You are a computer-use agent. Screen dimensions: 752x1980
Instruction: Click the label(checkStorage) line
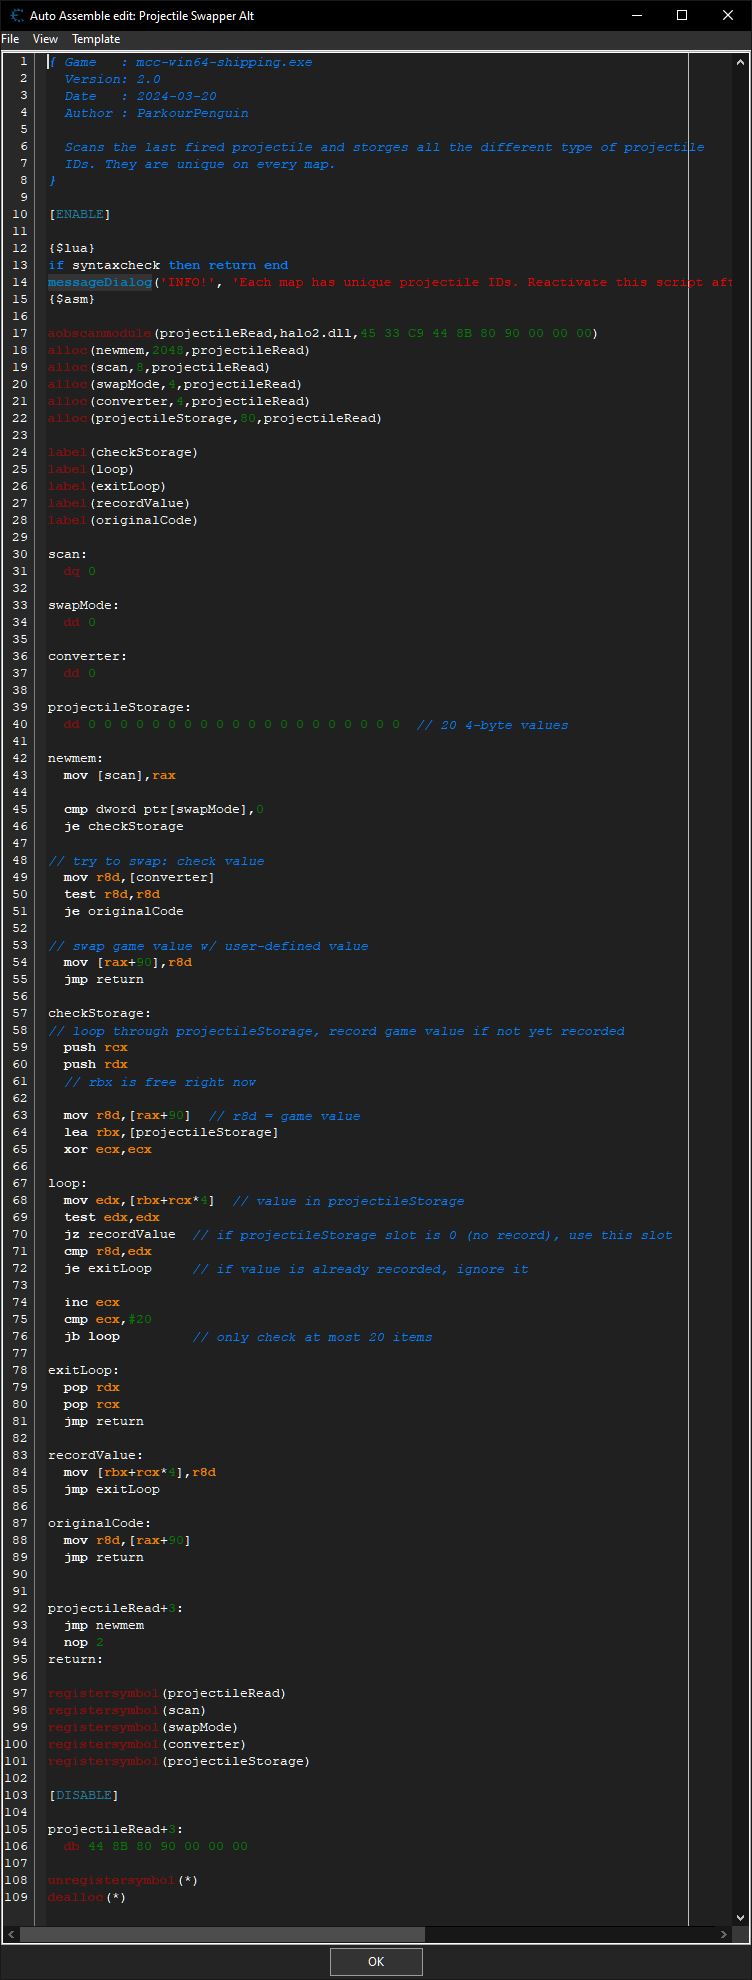[123, 452]
